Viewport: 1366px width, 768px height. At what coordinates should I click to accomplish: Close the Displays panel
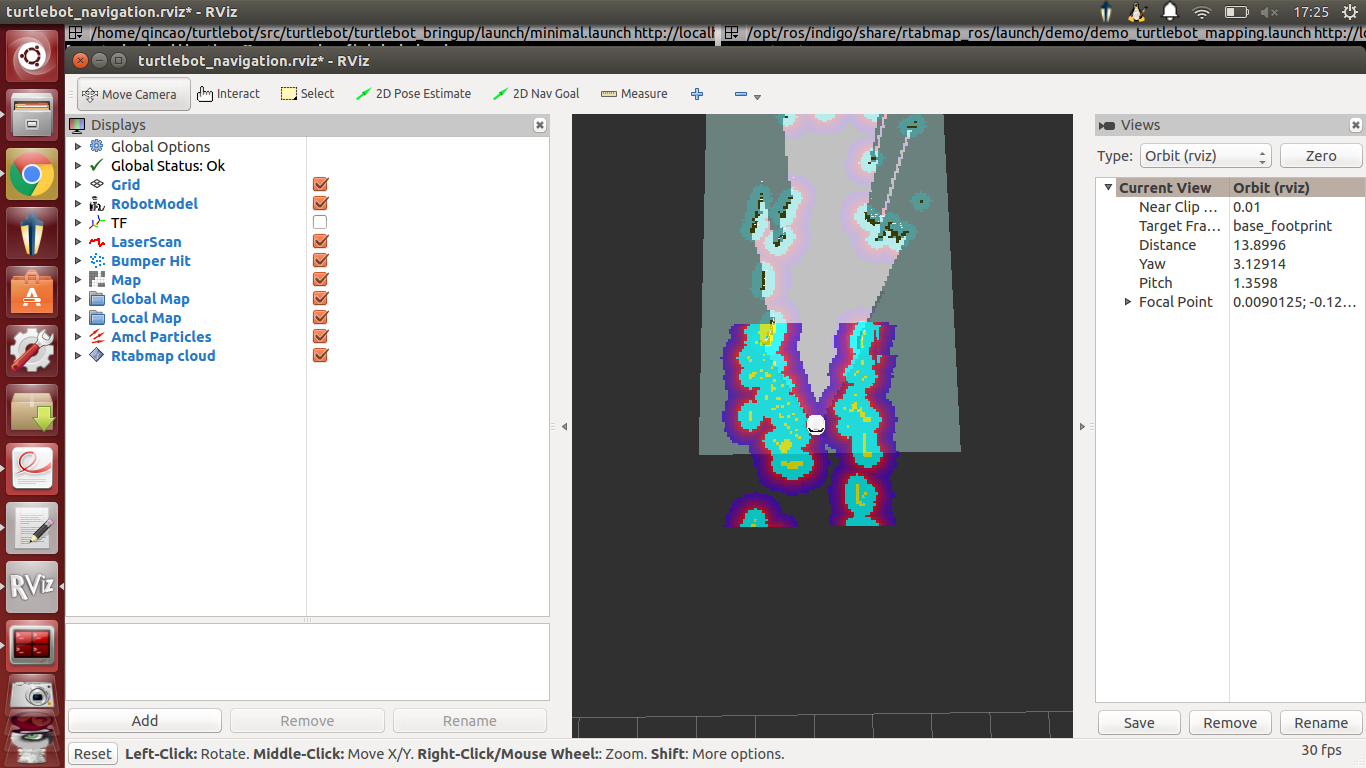pos(540,125)
